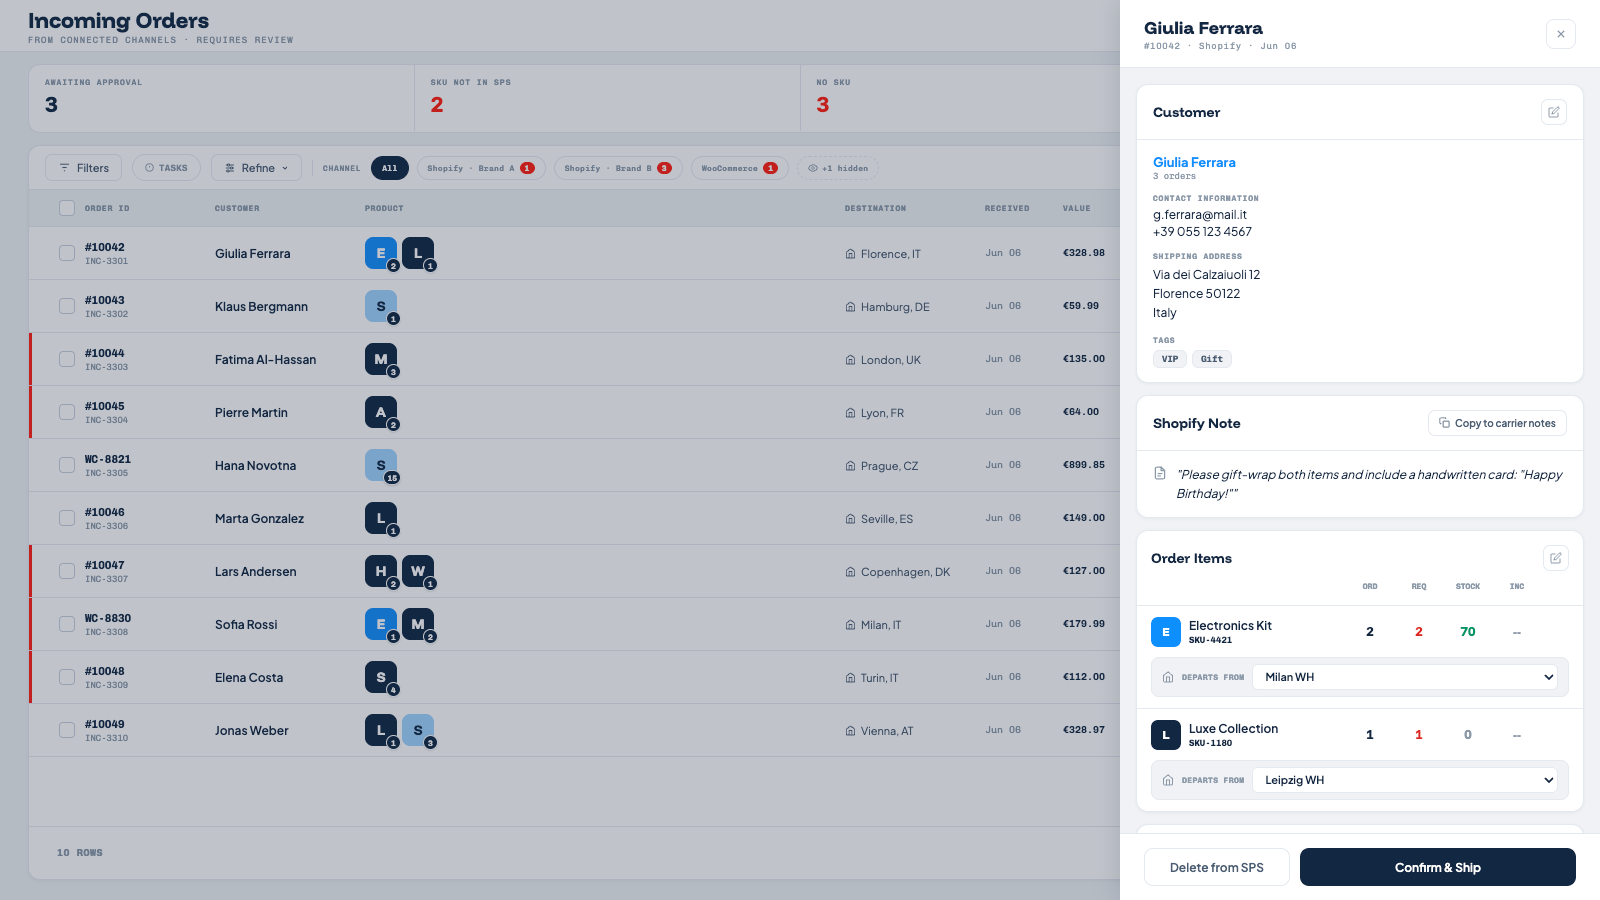
Task: Click g.ferrara@mail.it email address
Action: (1200, 215)
